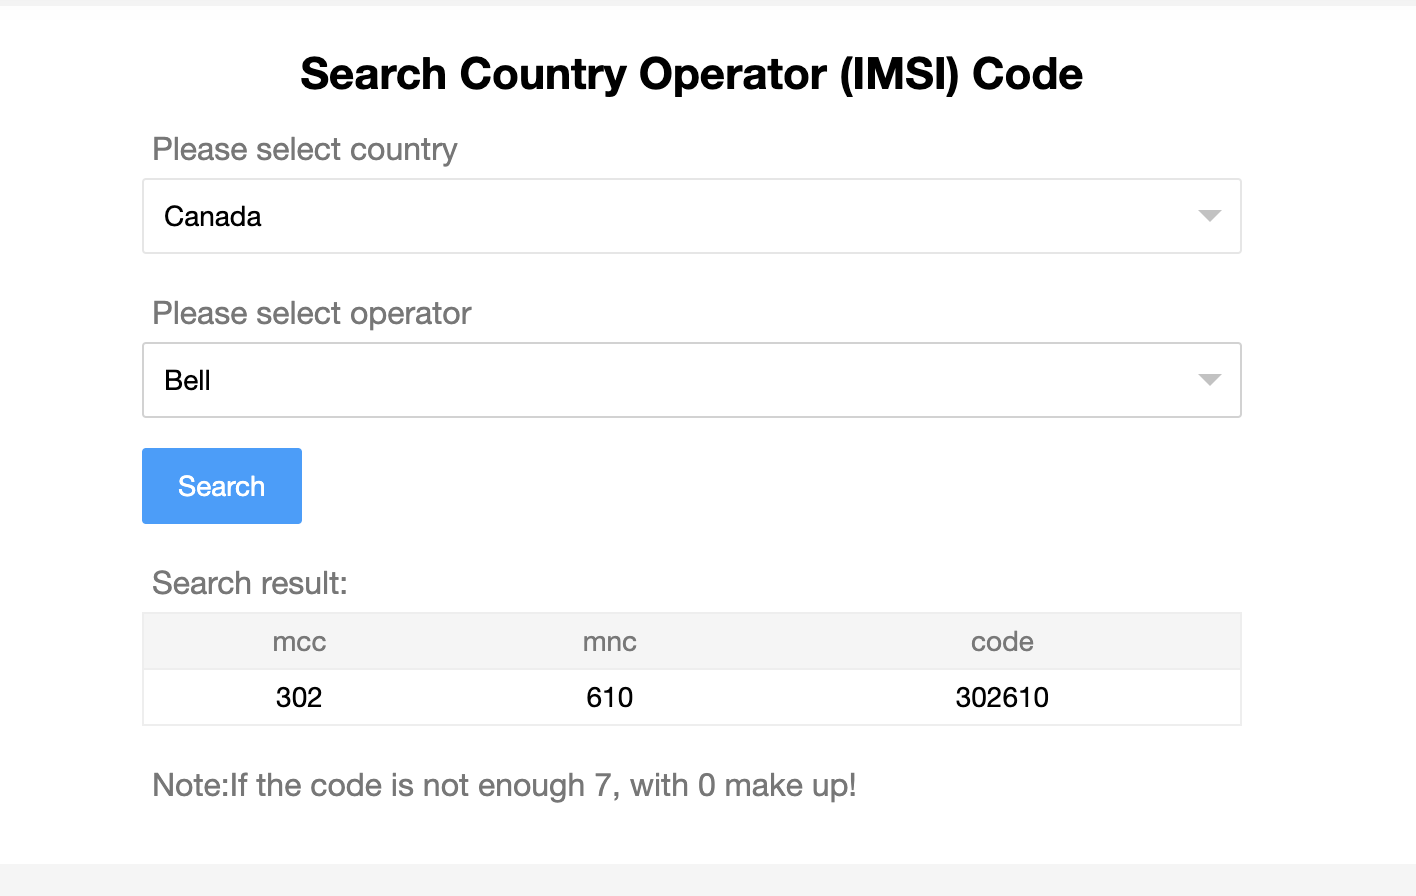Image resolution: width=1416 pixels, height=896 pixels.
Task: Click the note about 7-digit code
Action: pos(504,785)
